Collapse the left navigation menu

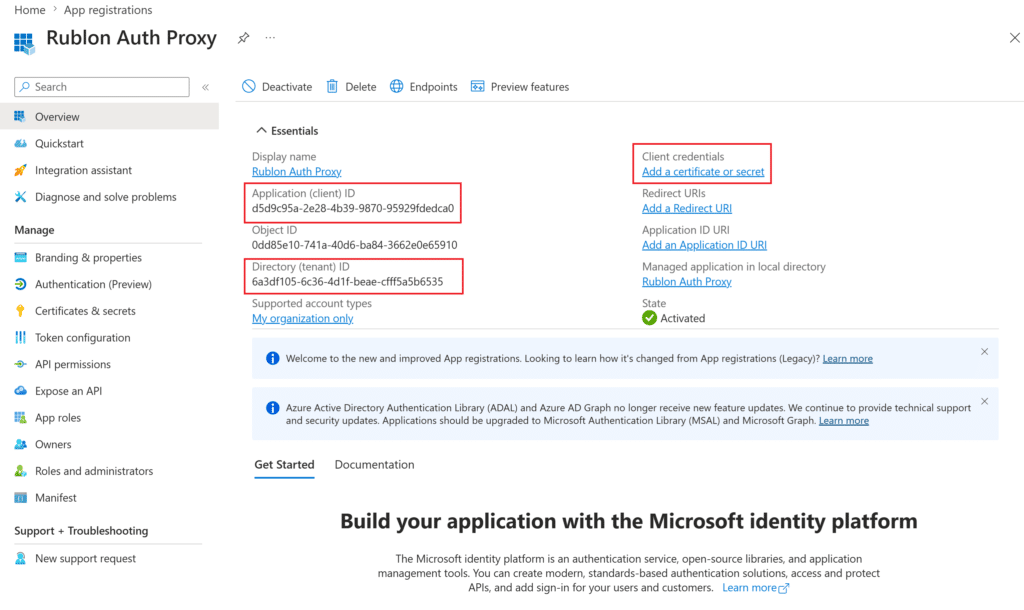coord(205,87)
